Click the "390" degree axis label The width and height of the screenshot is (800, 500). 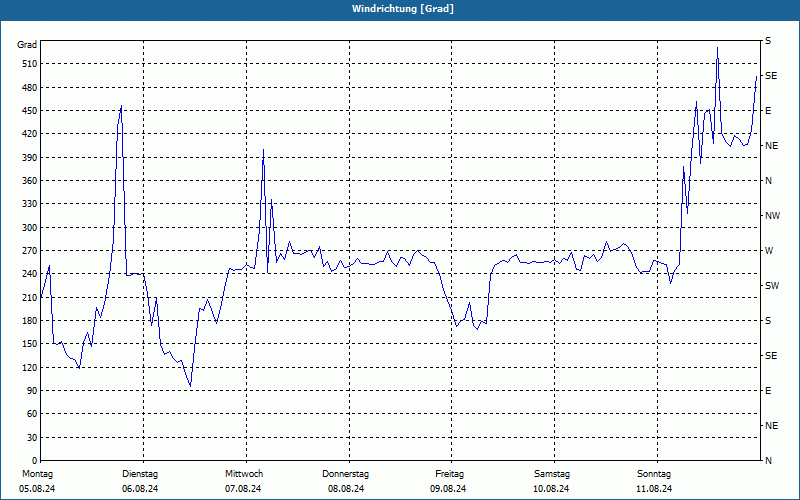click(x=29, y=158)
